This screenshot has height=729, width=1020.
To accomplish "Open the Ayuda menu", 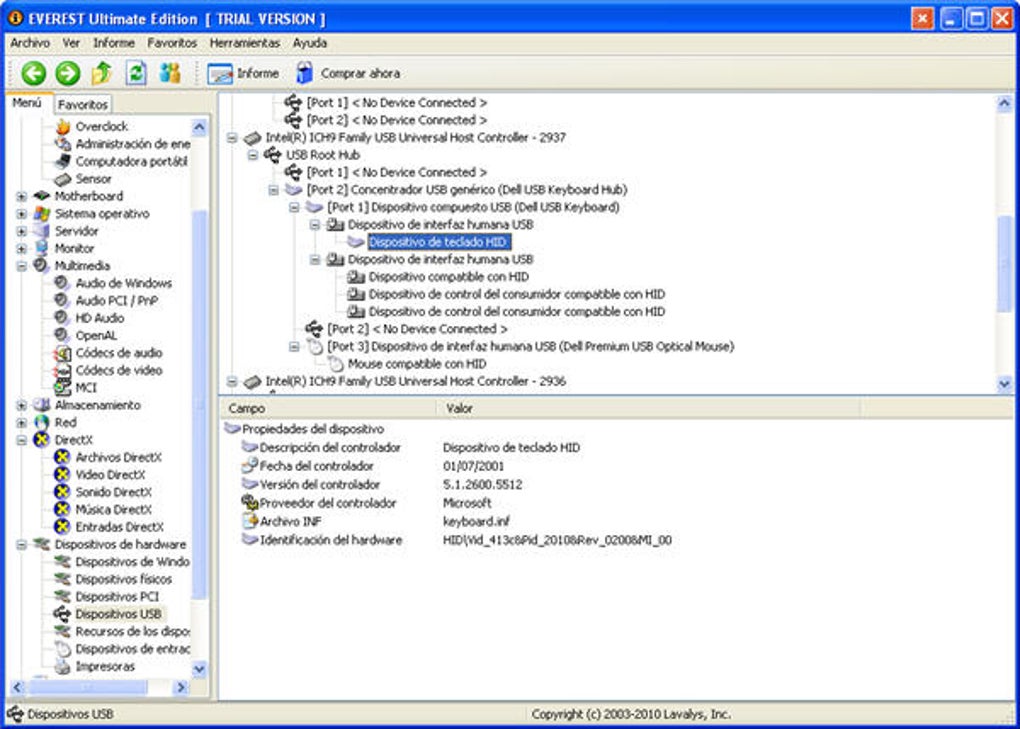I will coord(310,43).
